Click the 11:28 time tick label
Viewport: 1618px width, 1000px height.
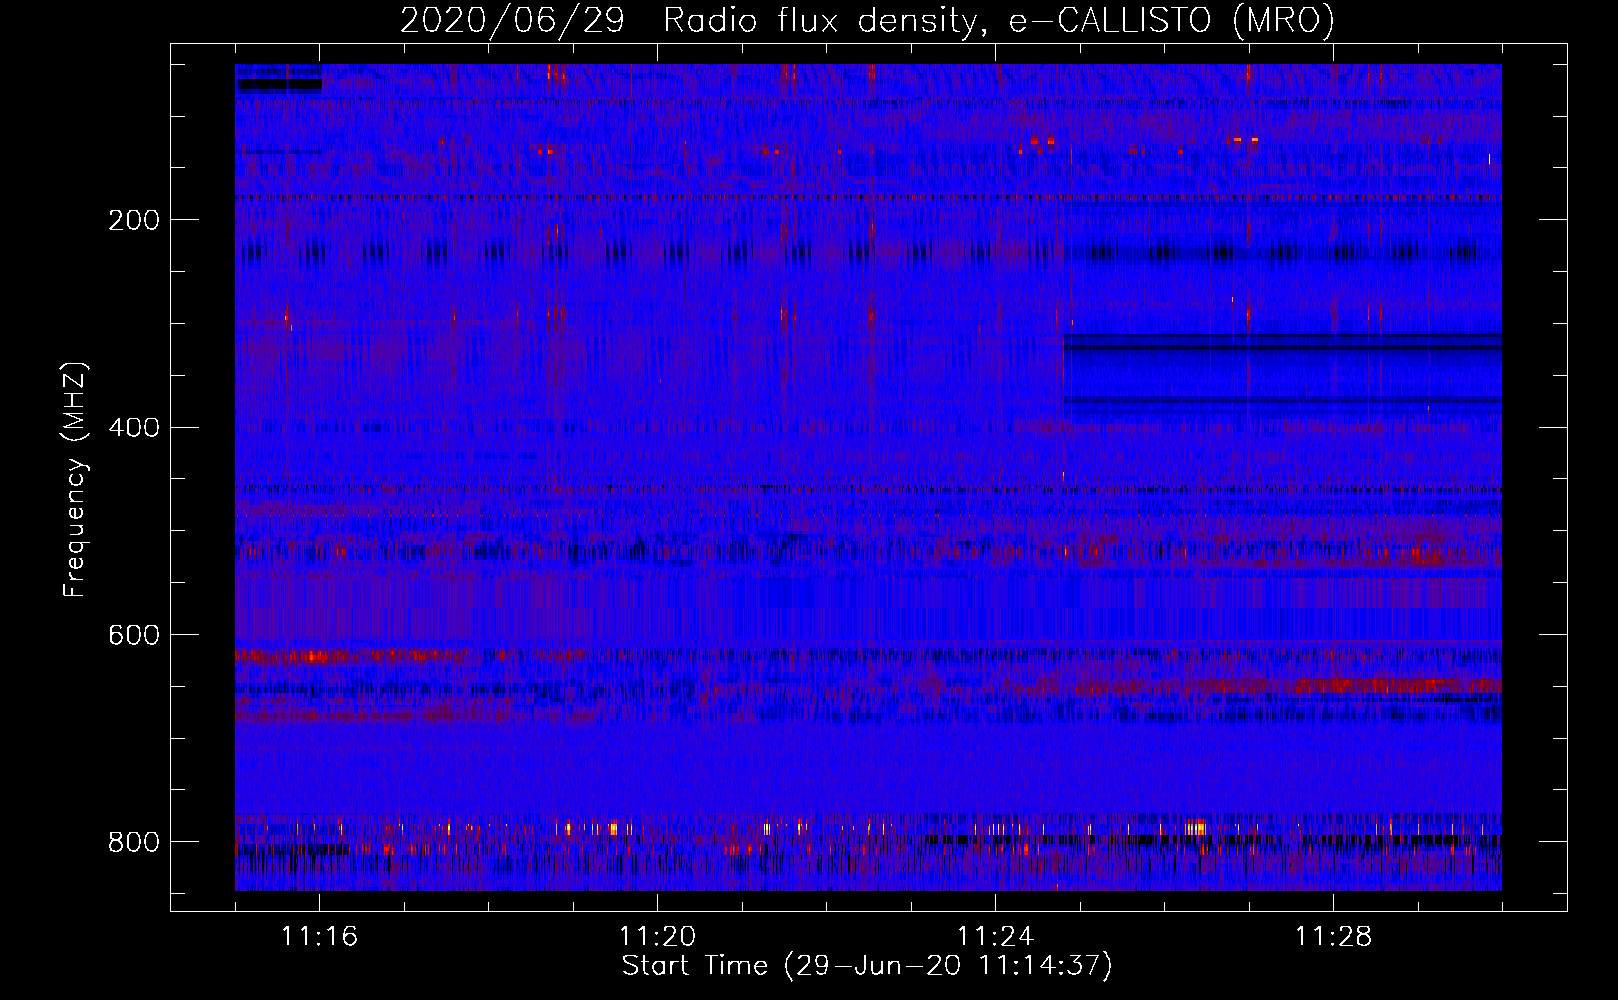click(x=1333, y=937)
